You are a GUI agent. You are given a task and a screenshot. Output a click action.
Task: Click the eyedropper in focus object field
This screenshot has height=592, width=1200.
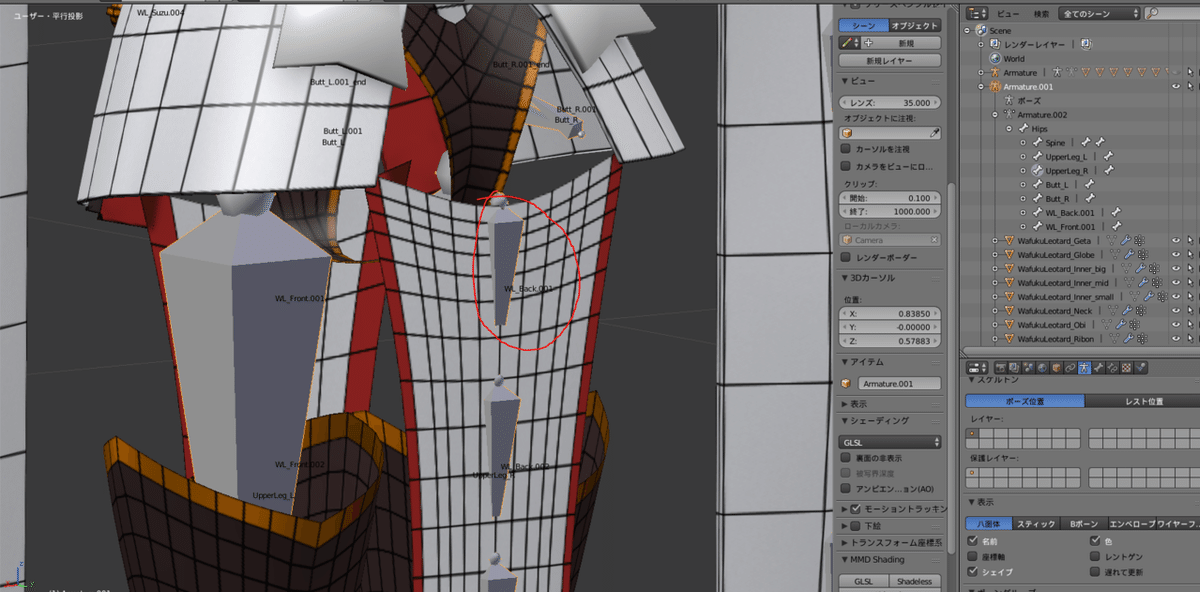935,132
